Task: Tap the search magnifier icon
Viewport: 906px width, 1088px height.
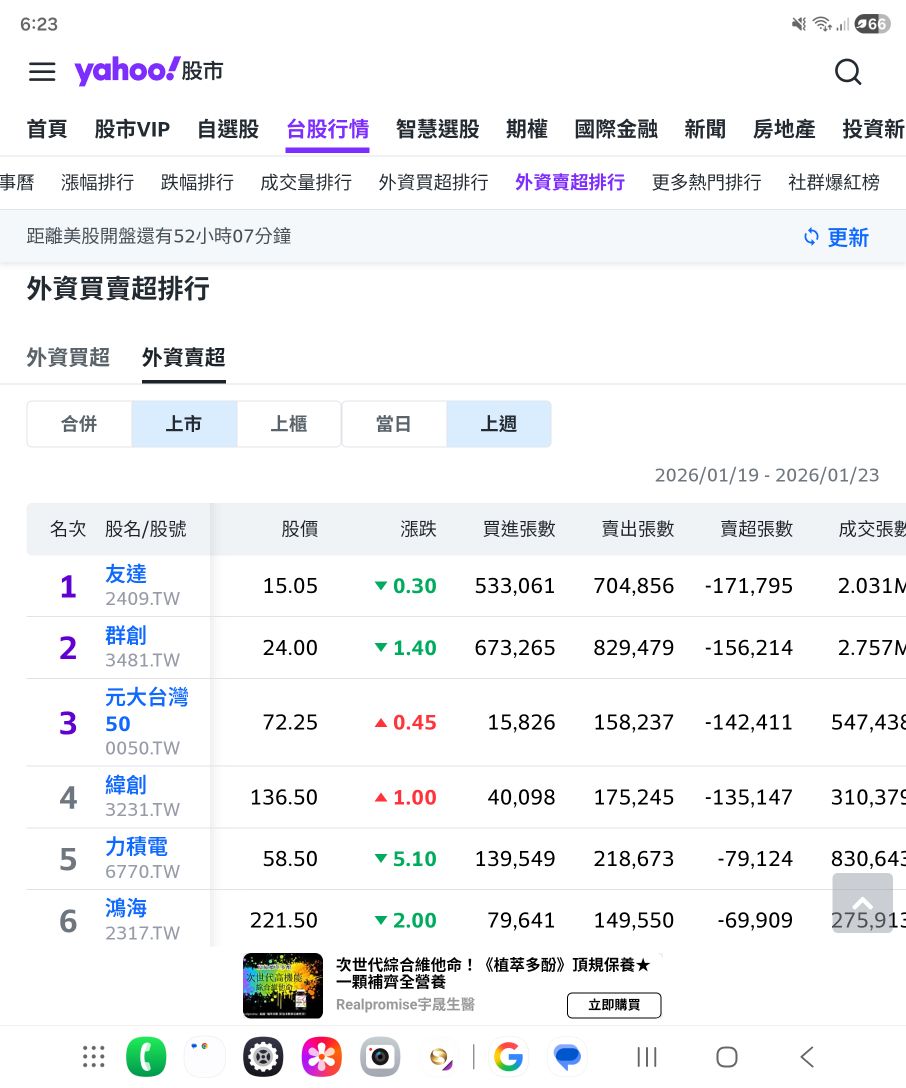Action: [x=848, y=72]
